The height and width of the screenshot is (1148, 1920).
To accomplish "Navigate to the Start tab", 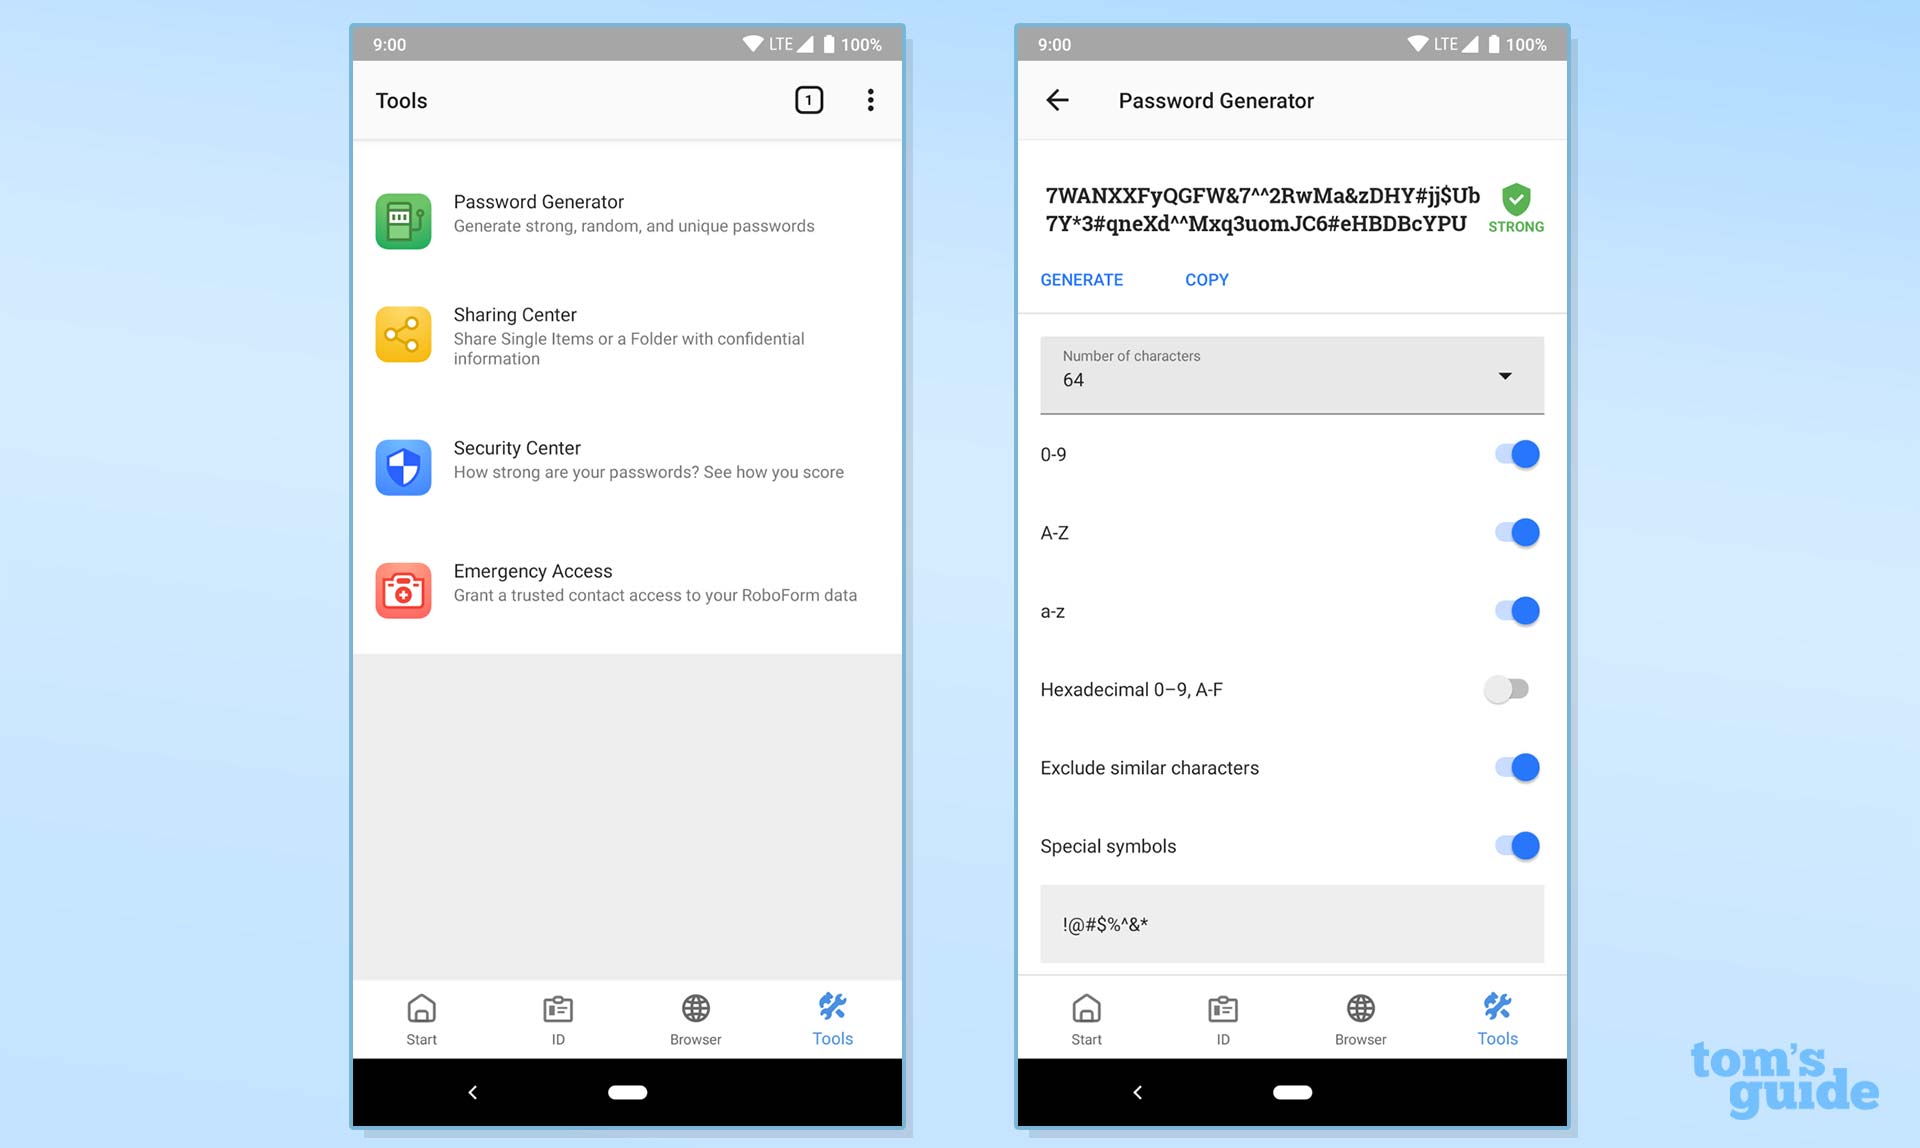I will click(x=421, y=1018).
